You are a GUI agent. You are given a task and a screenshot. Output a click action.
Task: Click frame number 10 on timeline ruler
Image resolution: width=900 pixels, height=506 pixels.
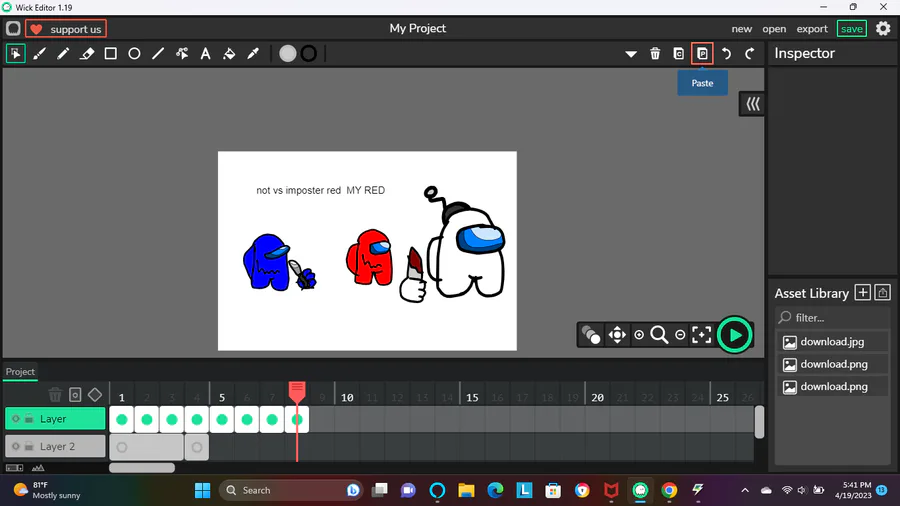click(x=347, y=397)
